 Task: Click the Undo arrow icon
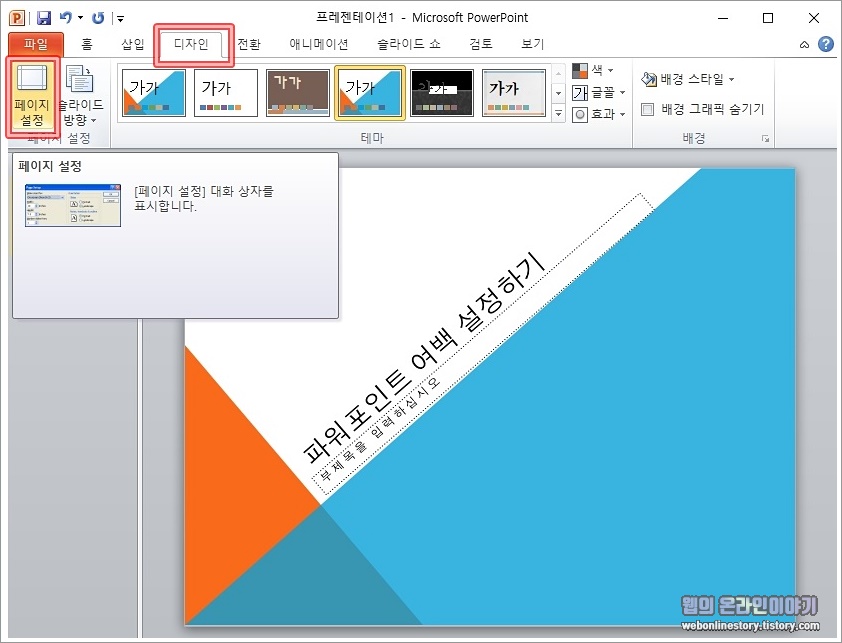point(66,18)
